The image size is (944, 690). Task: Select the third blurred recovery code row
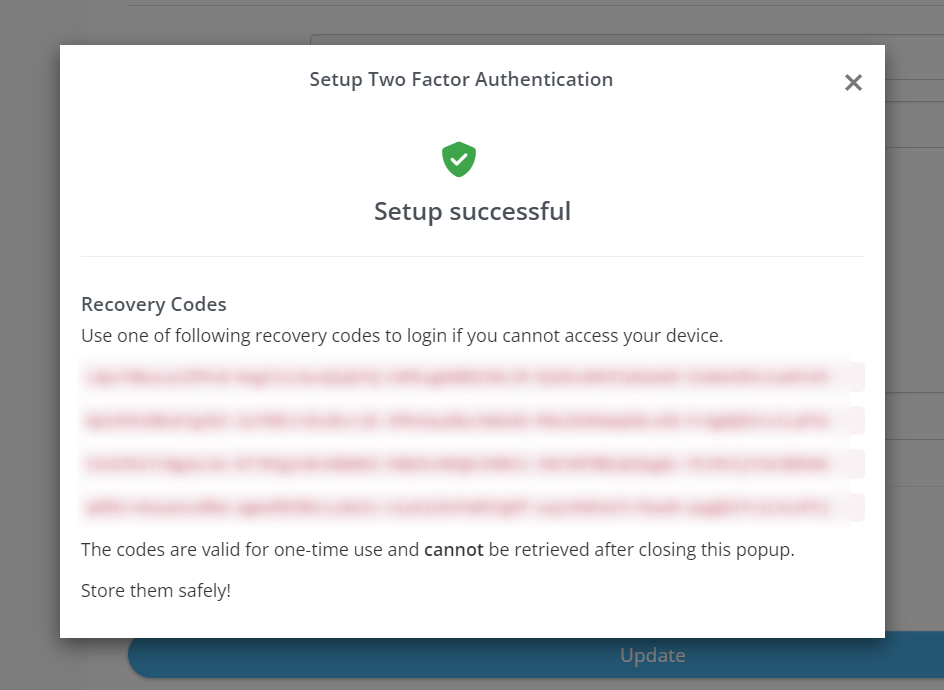pyautogui.click(x=473, y=464)
